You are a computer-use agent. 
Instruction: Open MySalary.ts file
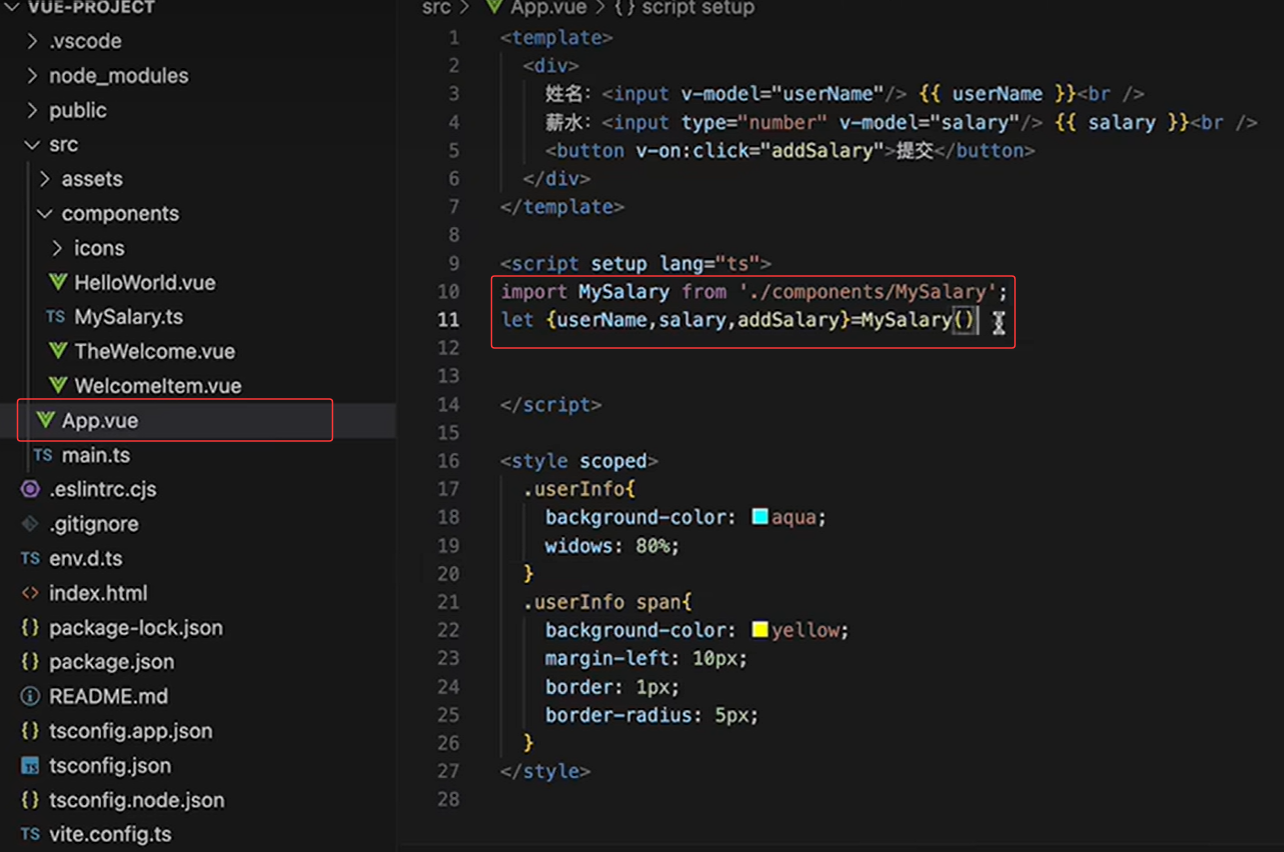coord(129,317)
